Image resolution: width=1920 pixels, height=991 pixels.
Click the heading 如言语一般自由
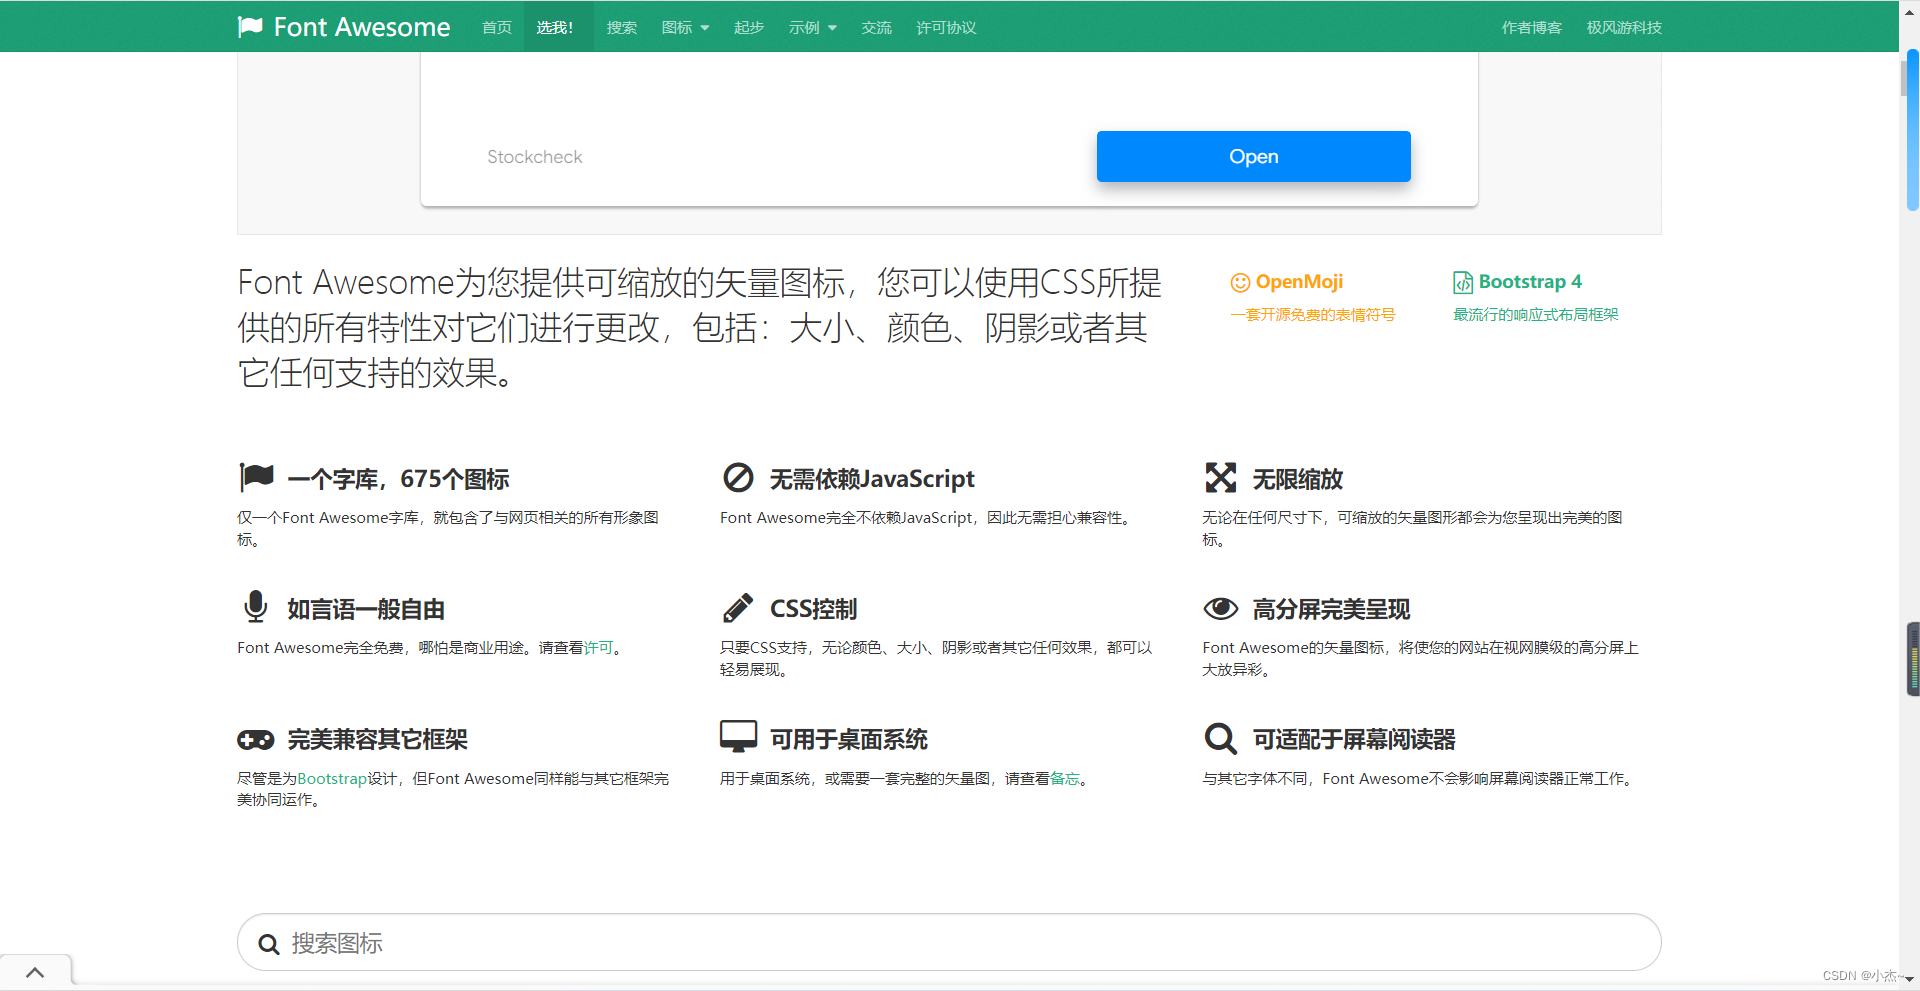coord(366,609)
